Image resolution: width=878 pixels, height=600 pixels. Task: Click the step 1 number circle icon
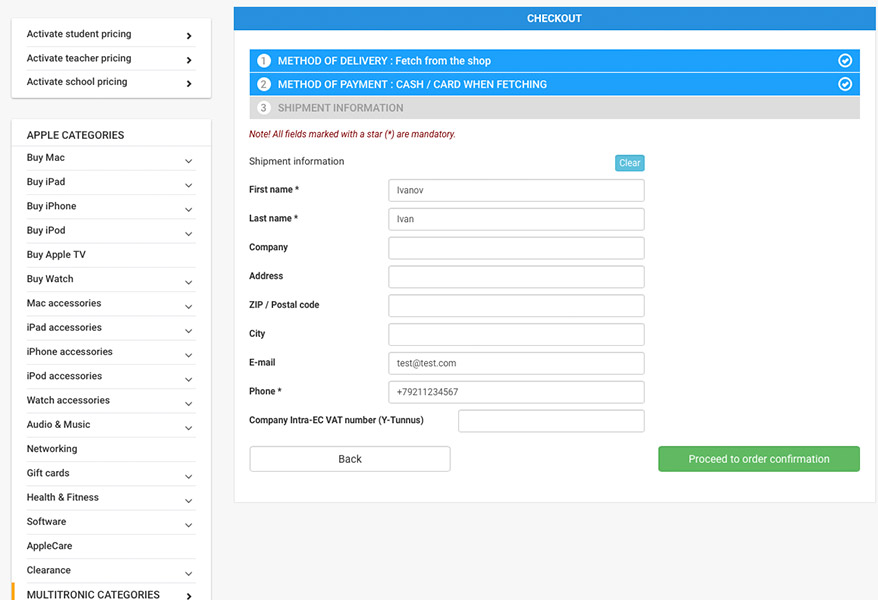coord(264,60)
